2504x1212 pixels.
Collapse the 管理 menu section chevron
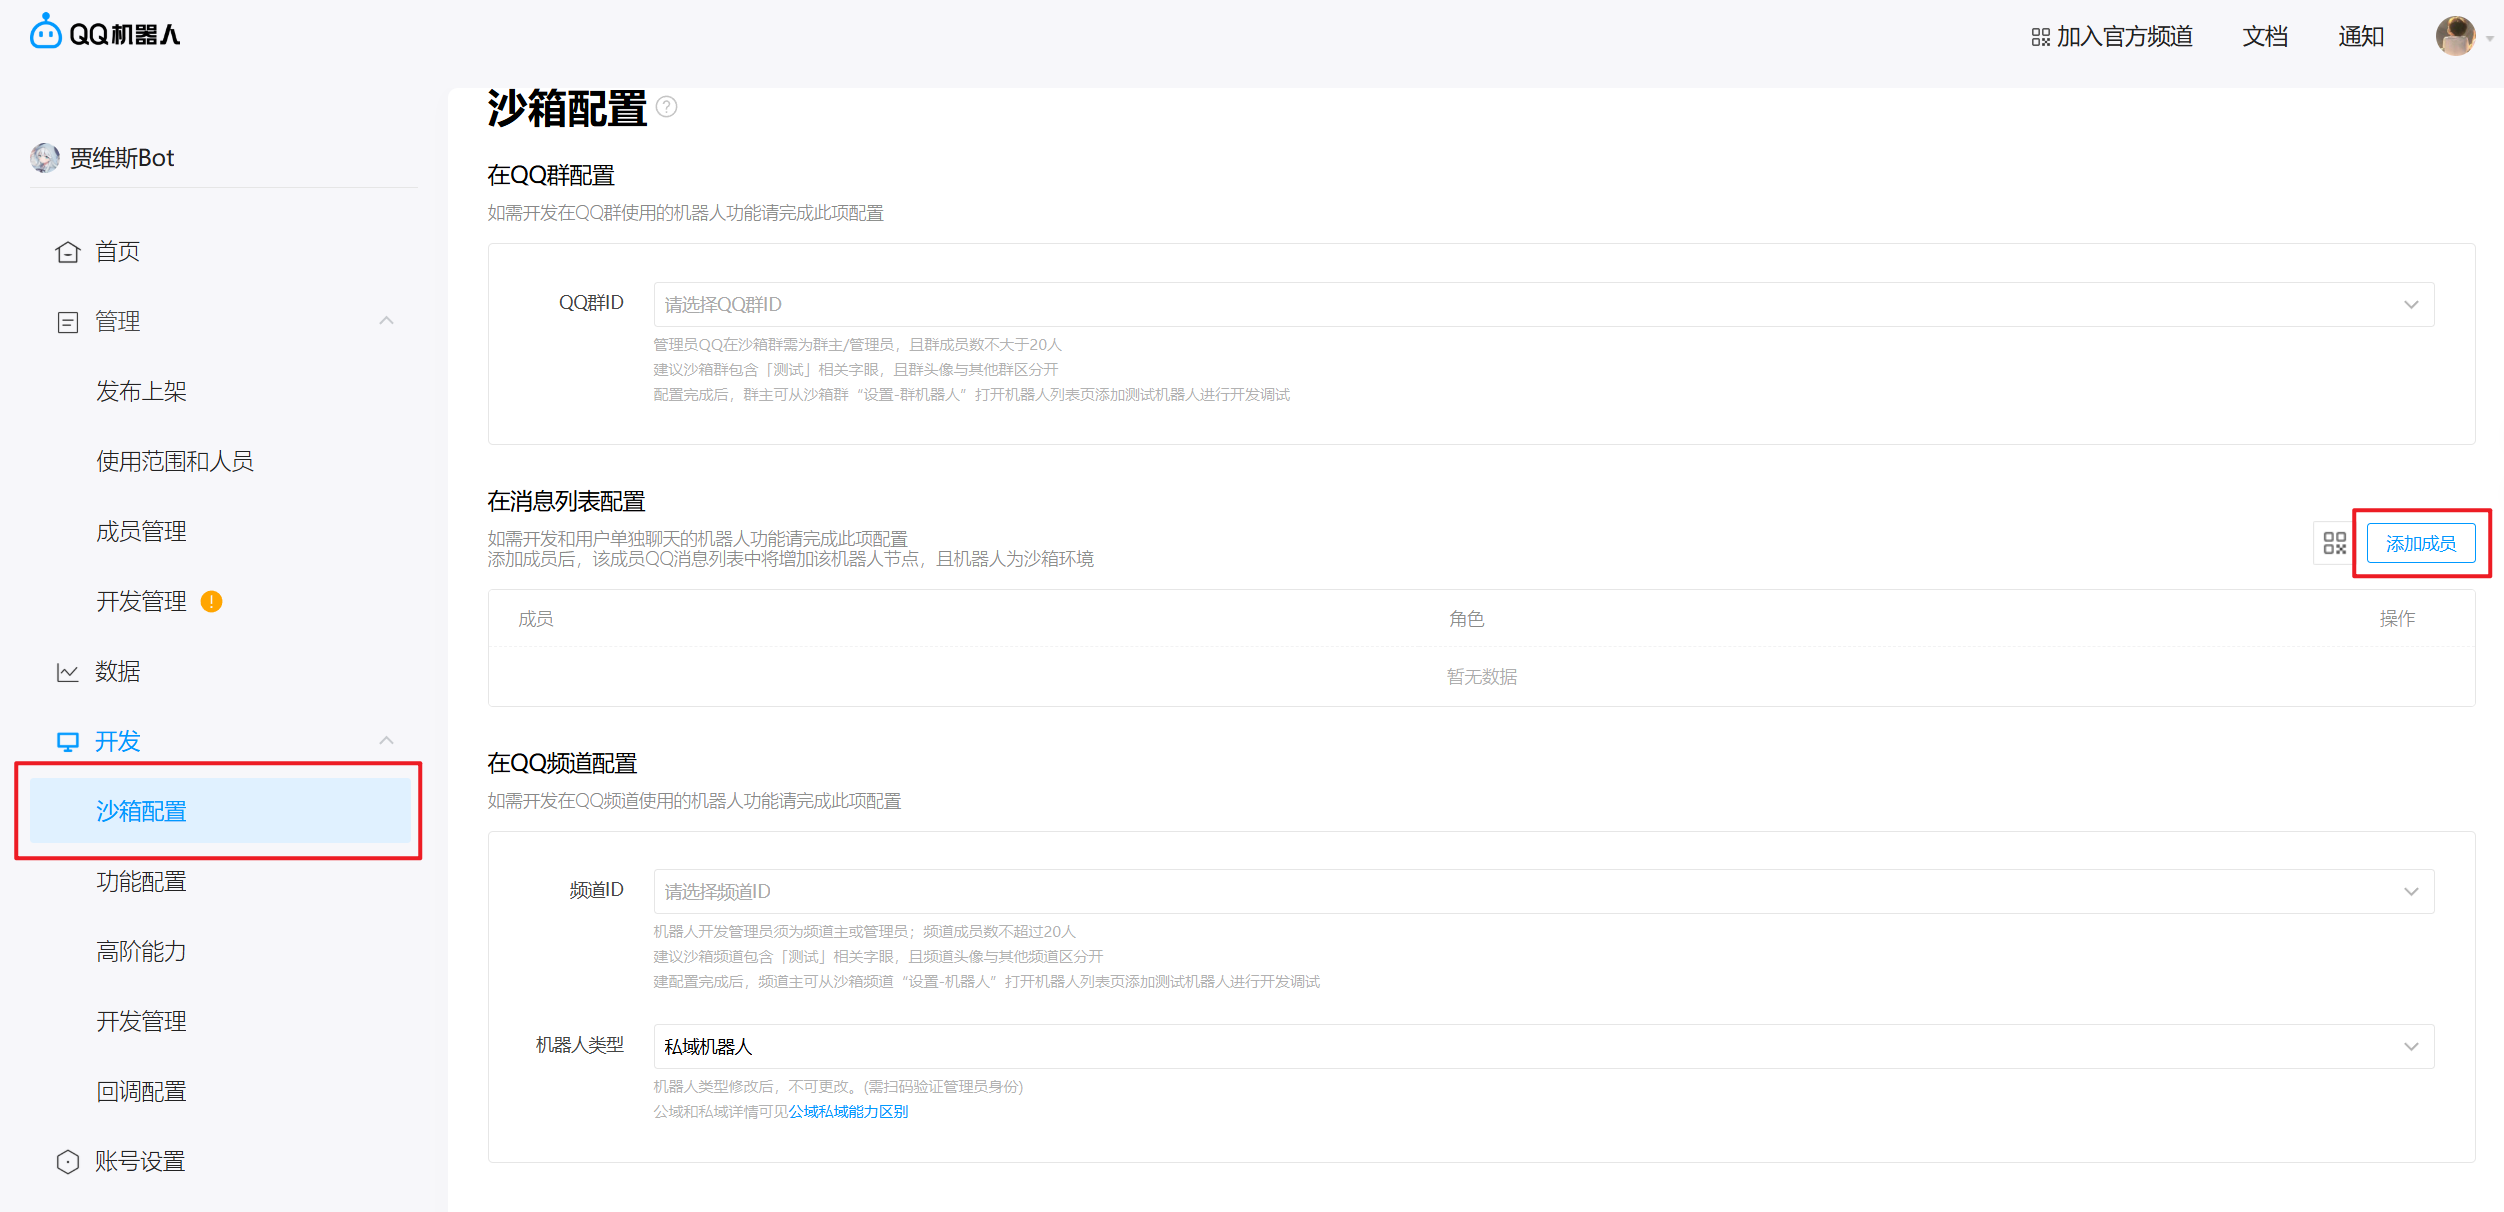pyautogui.click(x=387, y=321)
